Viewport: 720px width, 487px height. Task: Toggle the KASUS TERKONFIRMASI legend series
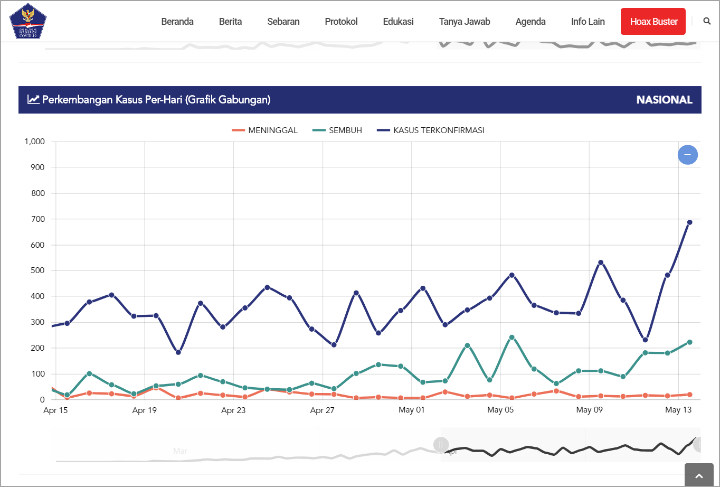pos(431,130)
